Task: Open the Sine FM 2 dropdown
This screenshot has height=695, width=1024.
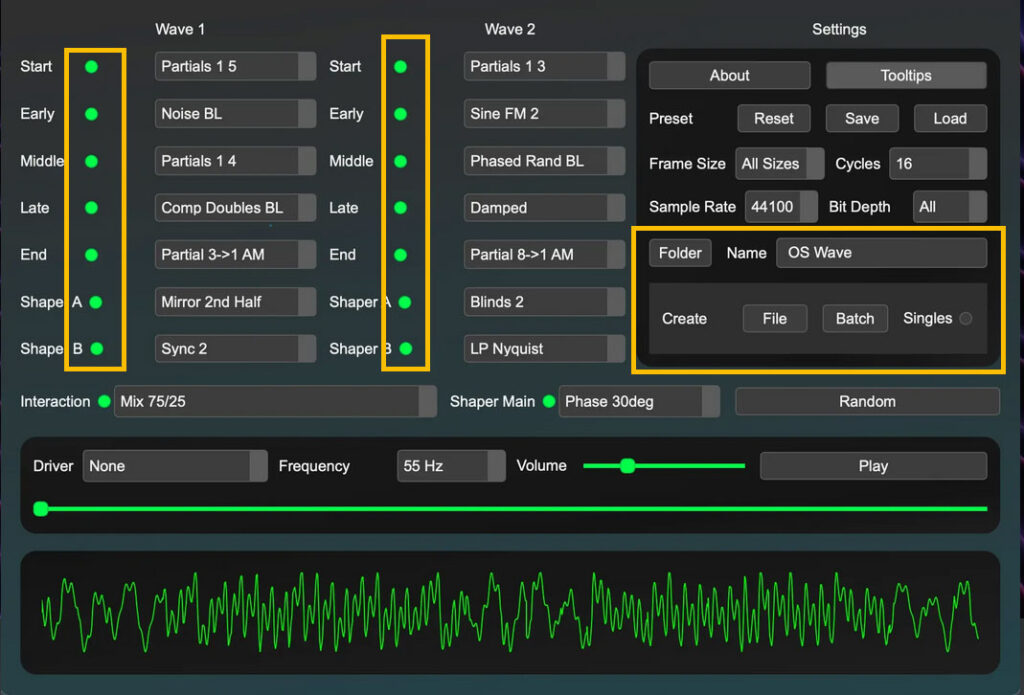Action: 544,113
